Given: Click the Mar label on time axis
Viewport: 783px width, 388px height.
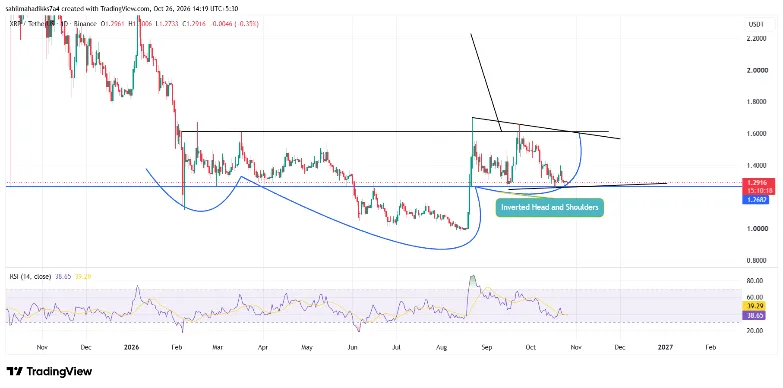Looking at the screenshot, I should click(x=217, y=347).
